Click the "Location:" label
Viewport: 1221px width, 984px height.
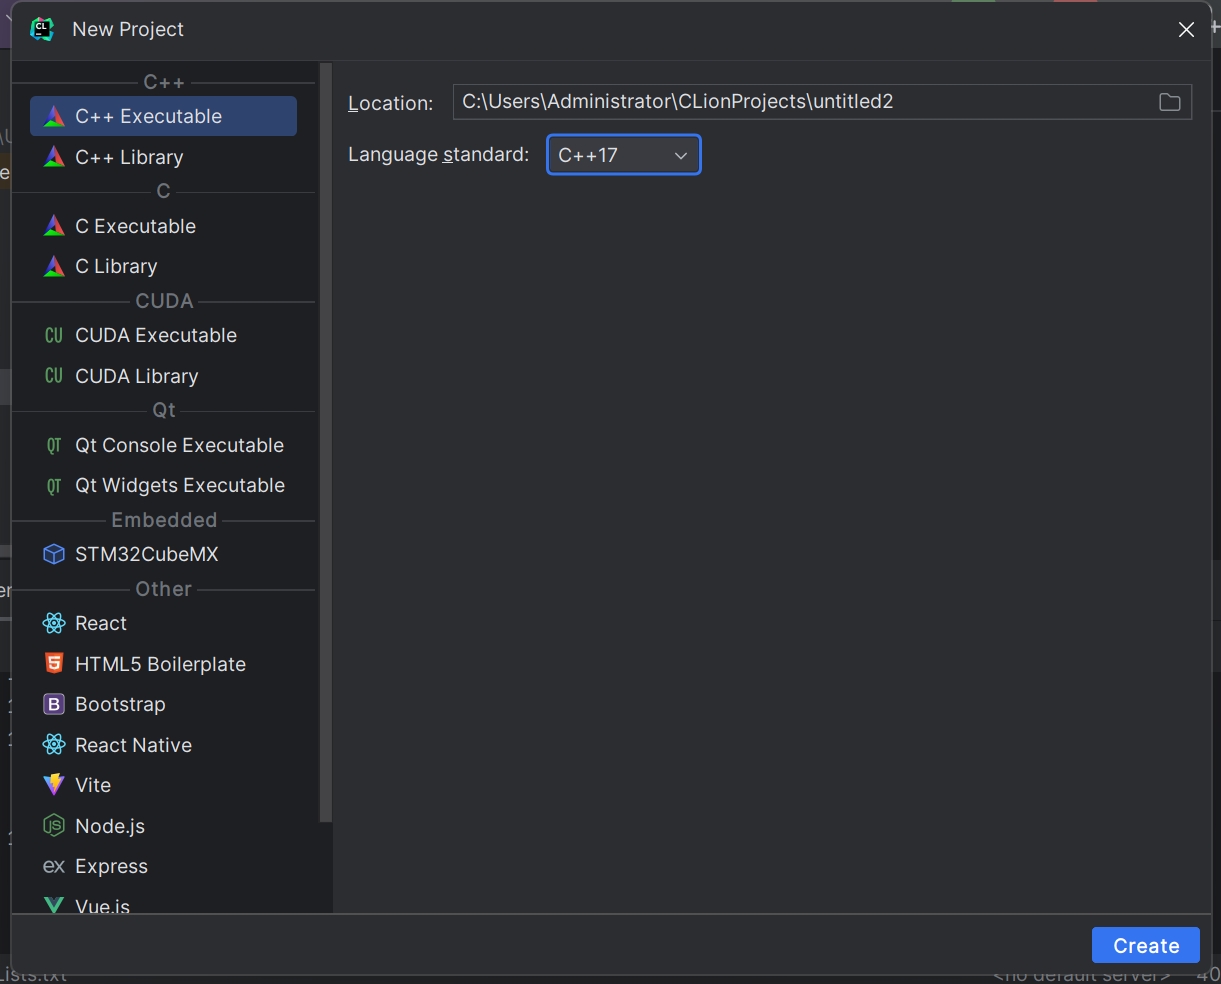point(391,103)
